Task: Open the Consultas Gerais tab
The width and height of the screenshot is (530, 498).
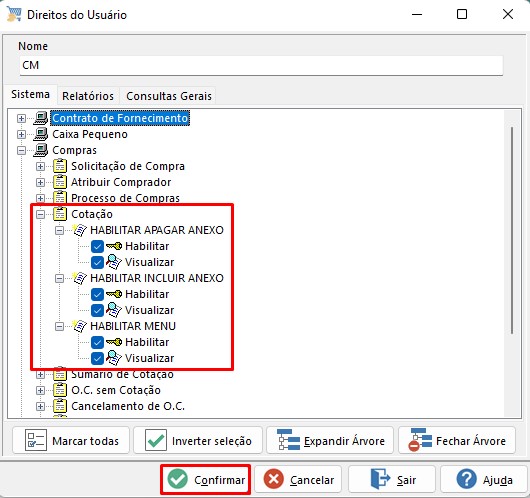Action: (169, 96)
